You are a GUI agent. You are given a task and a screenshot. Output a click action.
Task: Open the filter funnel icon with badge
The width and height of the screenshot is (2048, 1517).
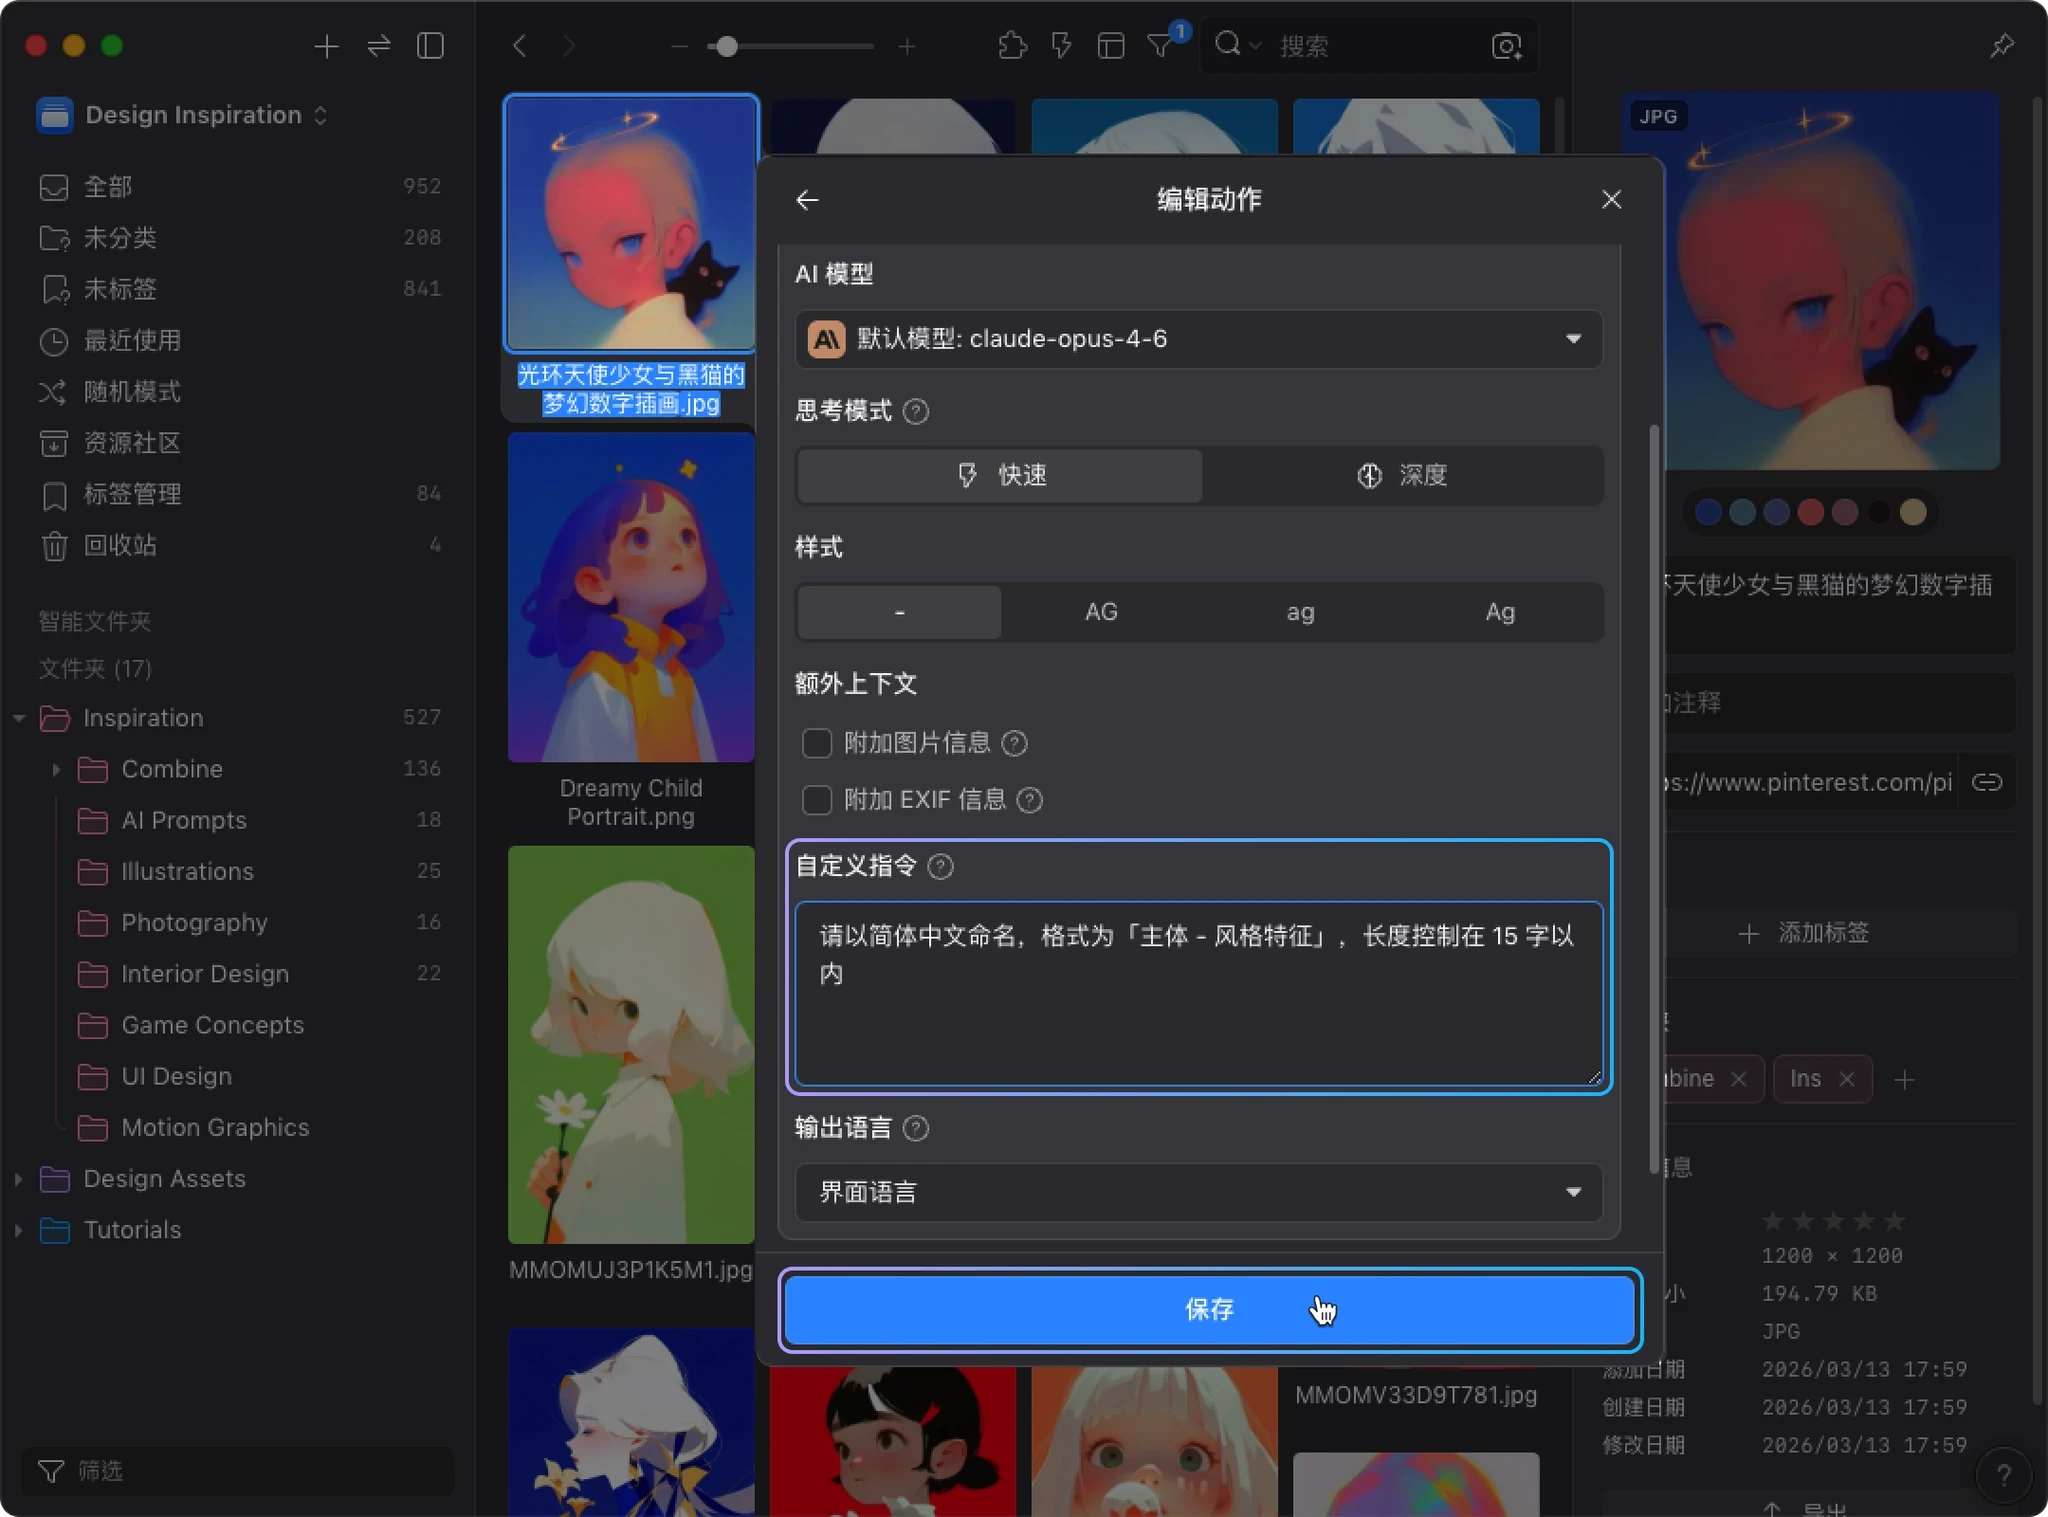(1160, 46)
